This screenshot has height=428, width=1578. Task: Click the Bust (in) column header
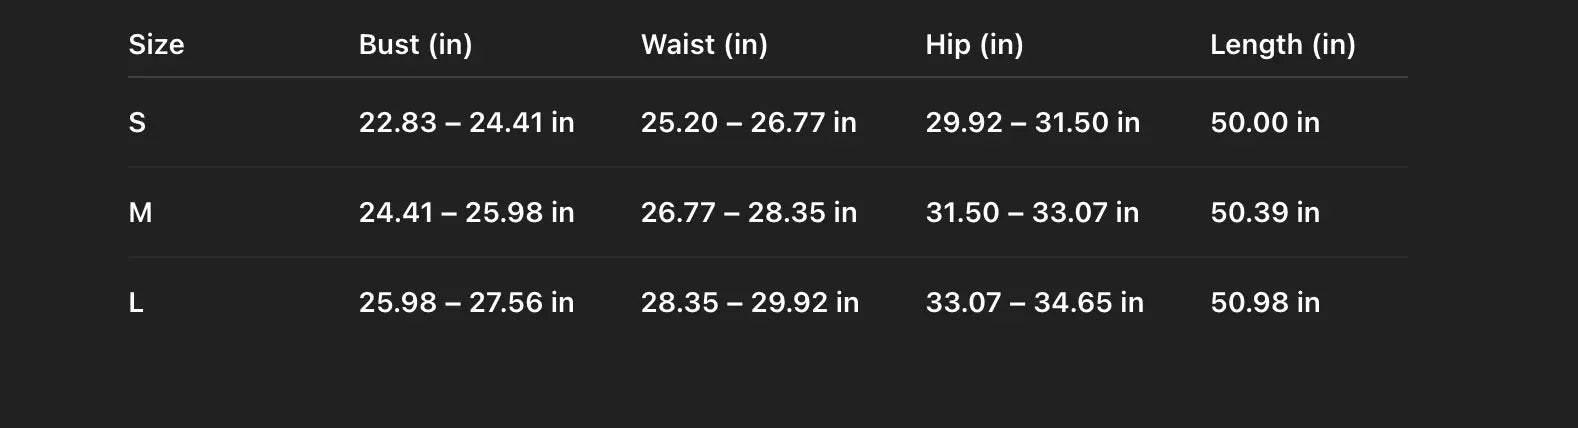click(x=415, y=45)
